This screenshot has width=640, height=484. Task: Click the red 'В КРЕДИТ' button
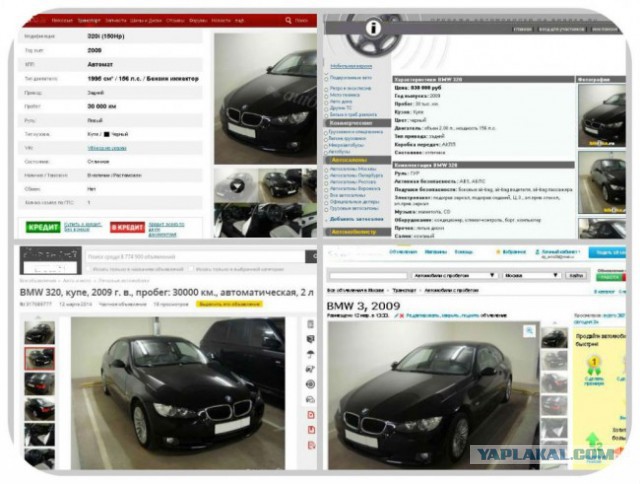[127, 227]
